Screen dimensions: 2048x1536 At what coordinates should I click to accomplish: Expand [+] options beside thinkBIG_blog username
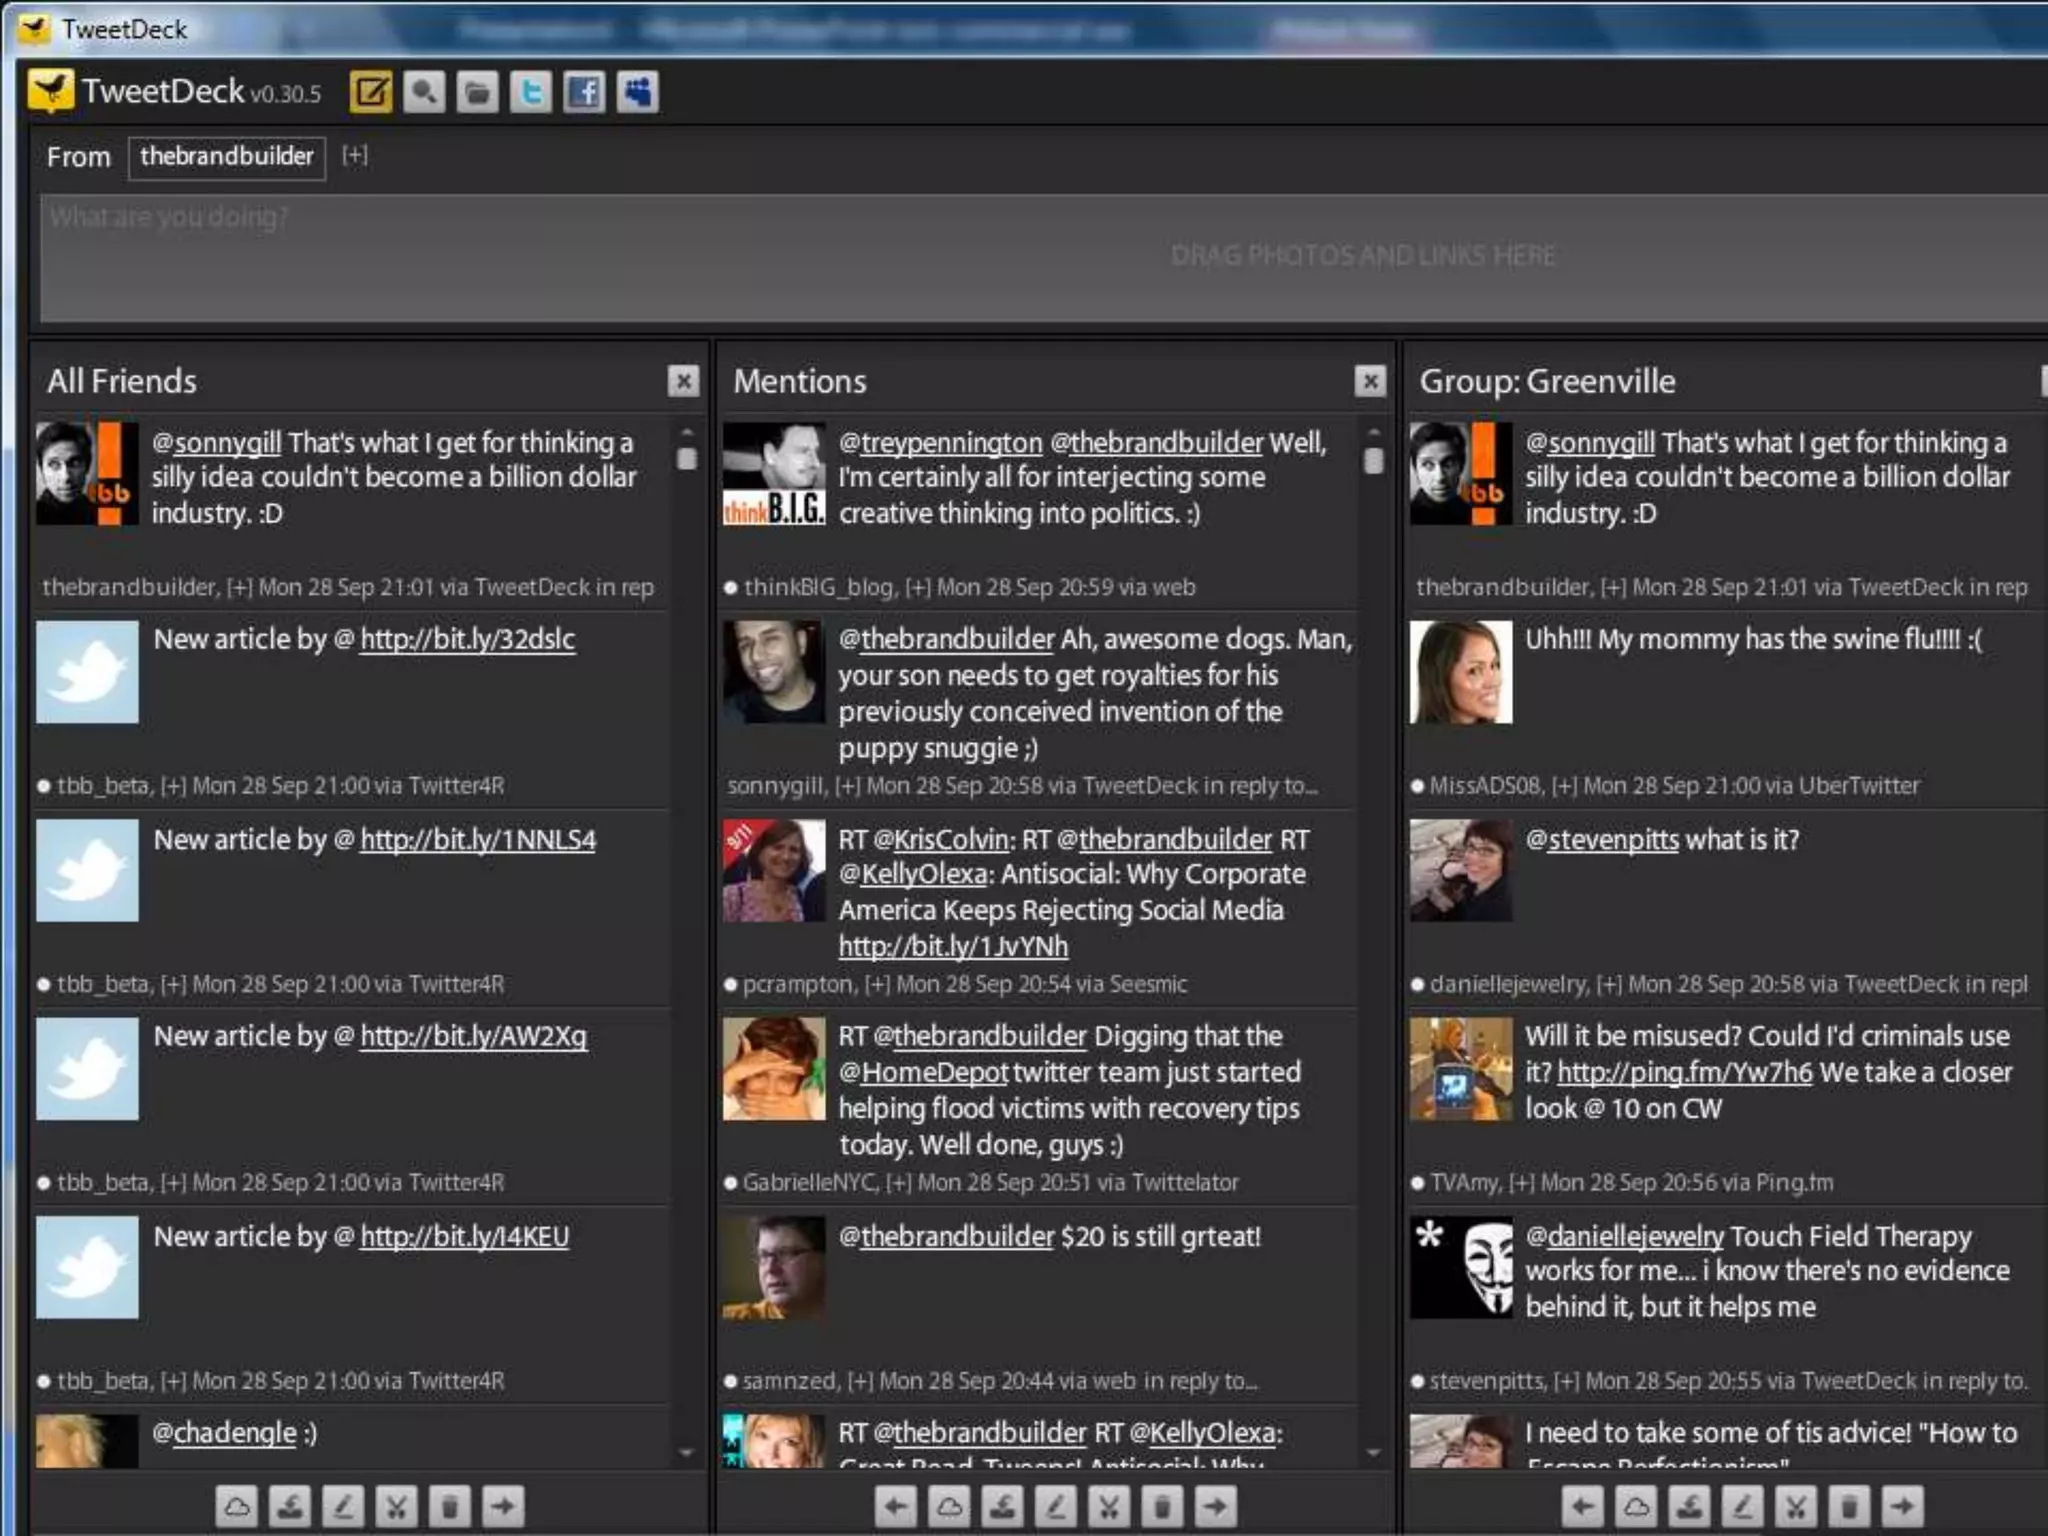917,588
